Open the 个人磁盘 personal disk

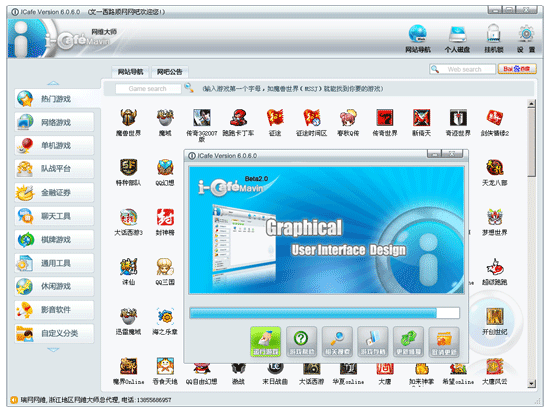(457, 34)
